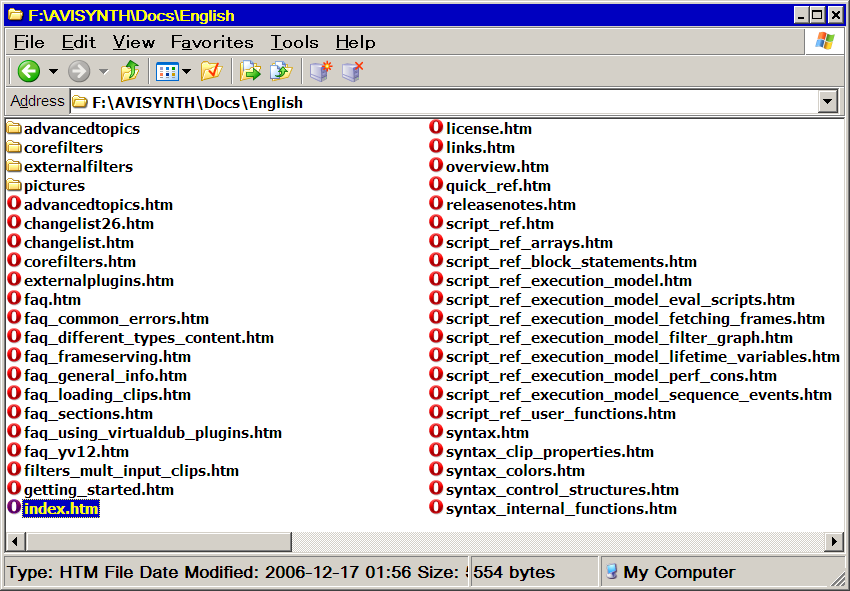Click the Address bar path field
Image resolution: width=850 pixels, height=591 pixels.
point(445,102)
